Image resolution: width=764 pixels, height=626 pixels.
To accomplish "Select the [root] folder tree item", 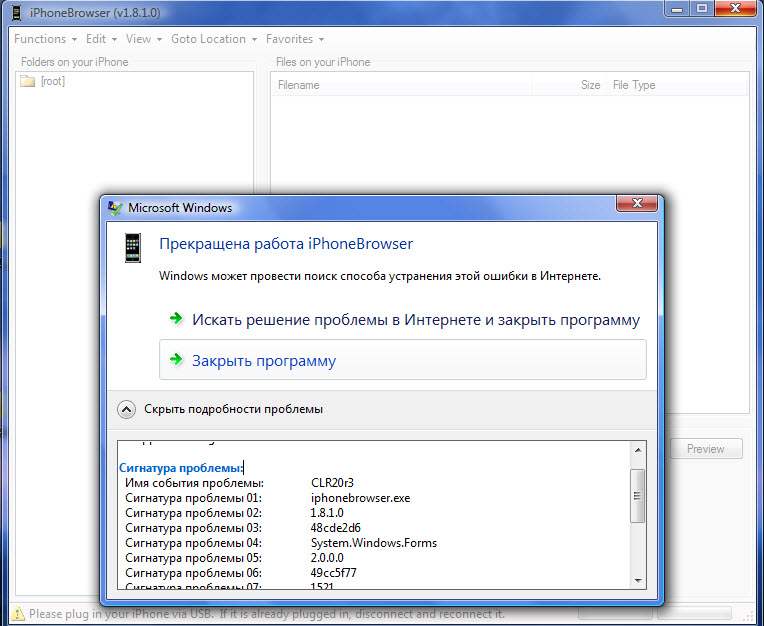I will pos(53,82).
